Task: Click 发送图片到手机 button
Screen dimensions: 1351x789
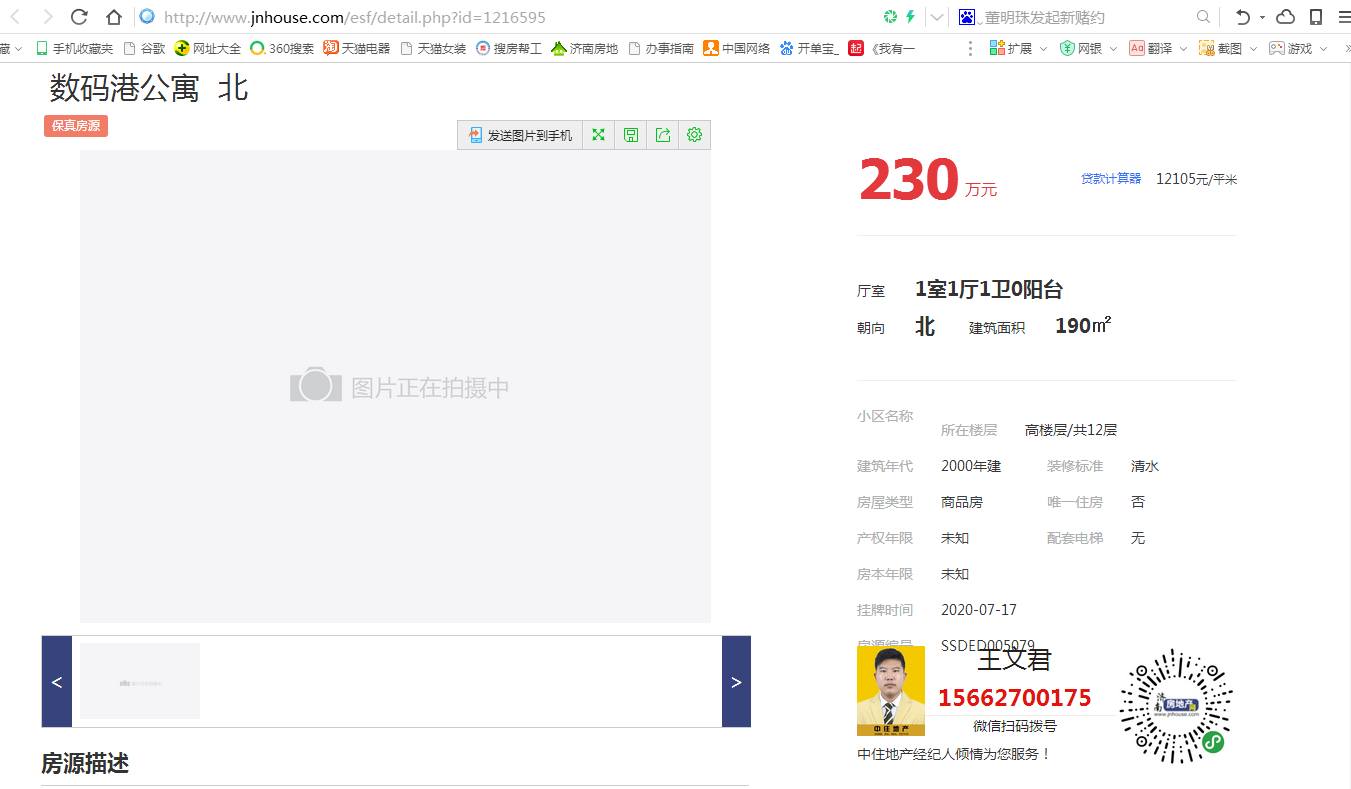Action: tap(520, 135)
